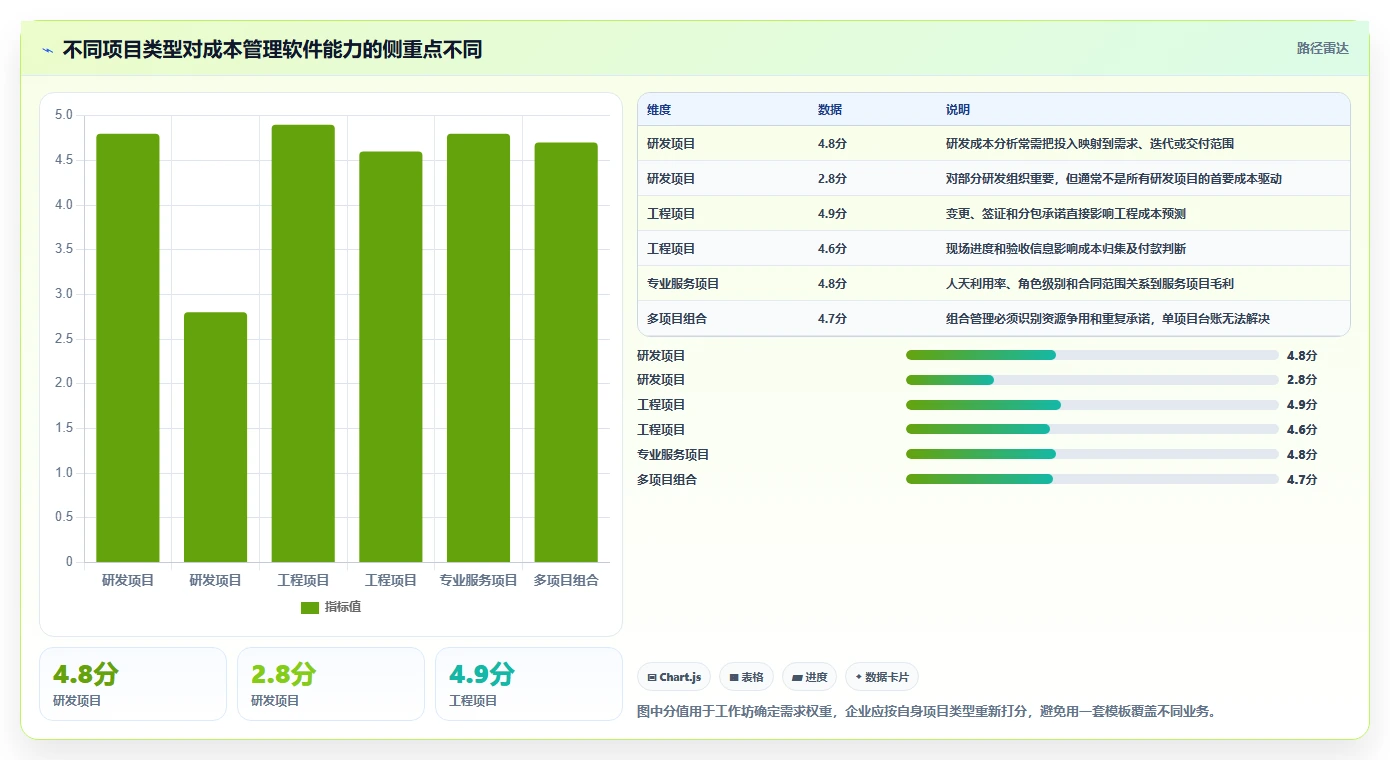The width and height of the screenshot is (1390, 760).
Task: Click the 维度 column header
Action: [x=659, y=110]
